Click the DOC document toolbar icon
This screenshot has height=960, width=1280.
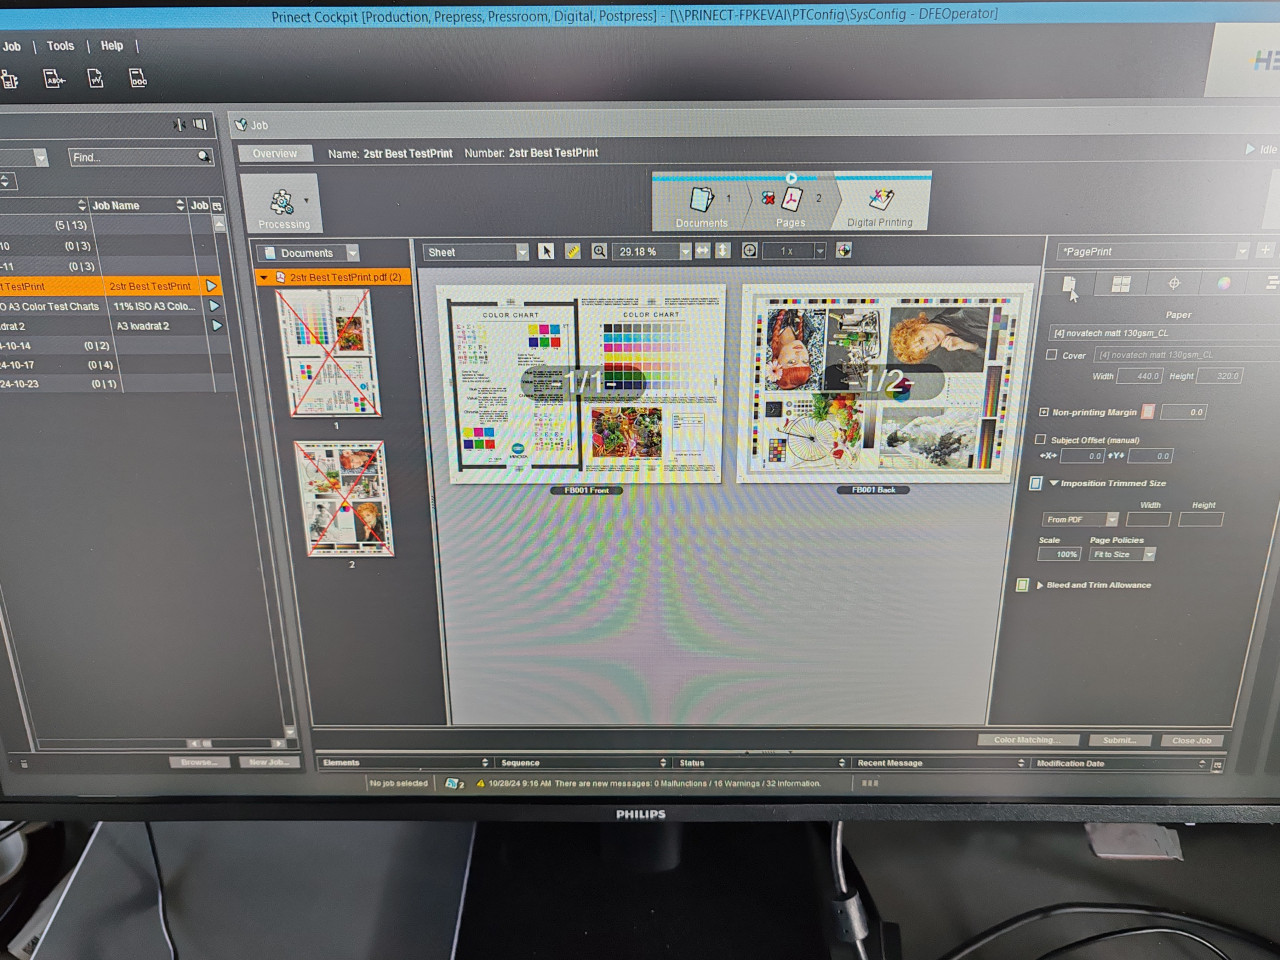(138, 78)
